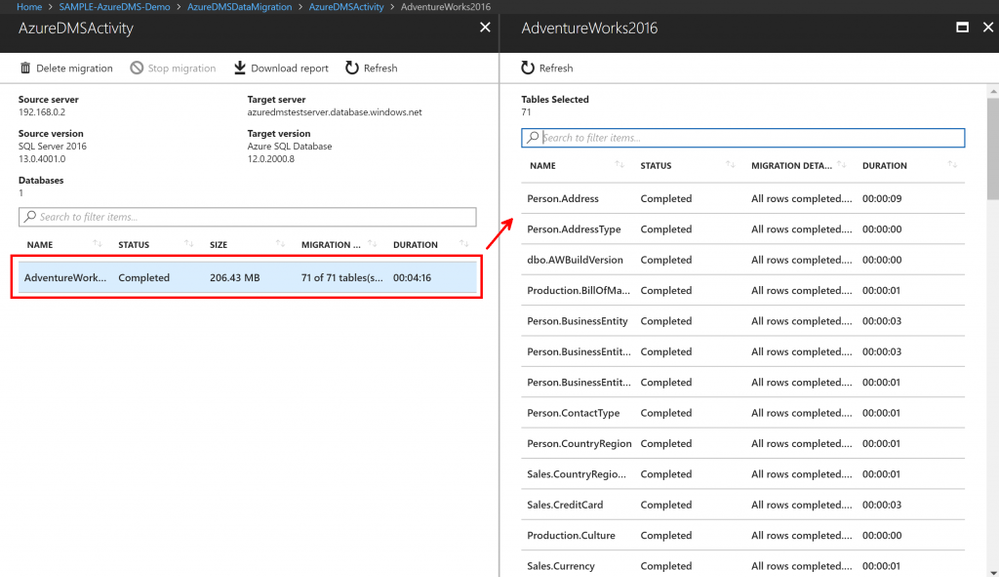Maximize the AdventureWorks2016 blade
This screenshot has height=577, width=999.
[x=963, y=27]
